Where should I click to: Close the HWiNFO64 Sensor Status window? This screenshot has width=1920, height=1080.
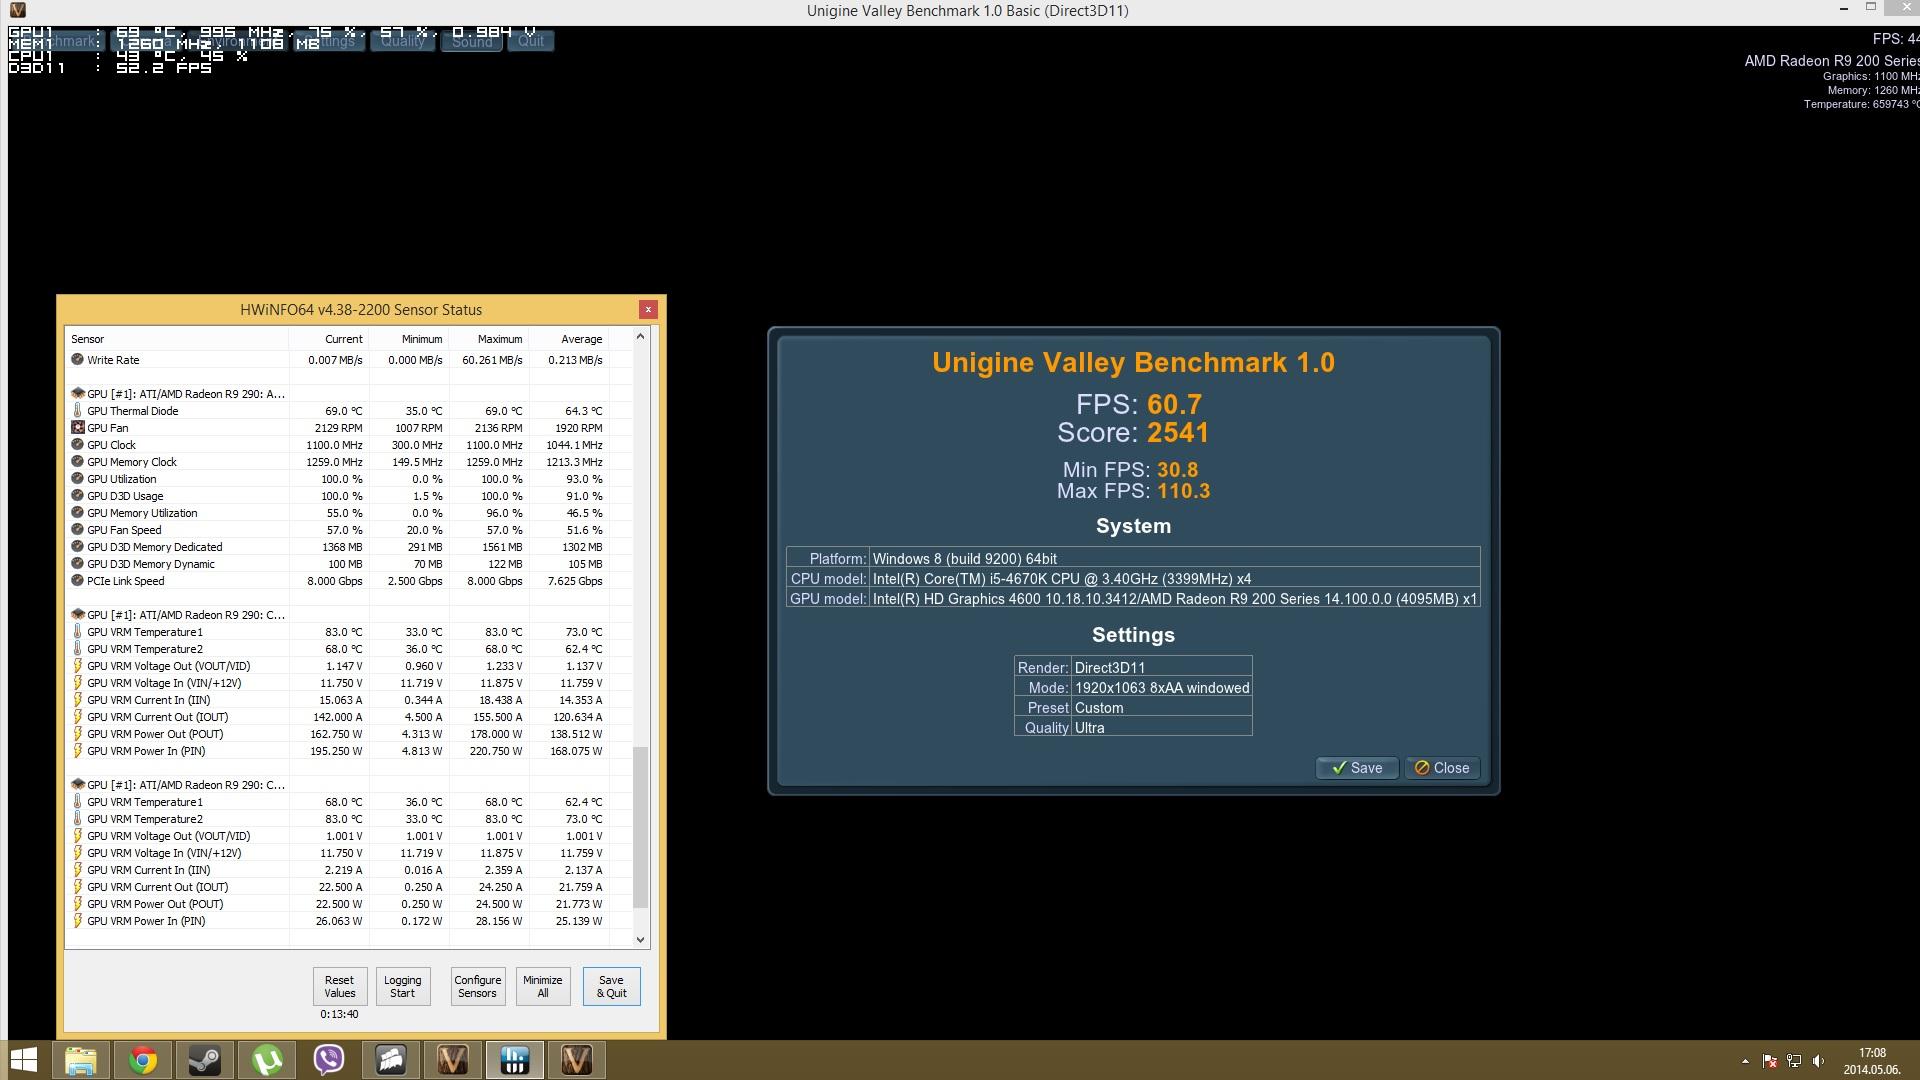click(x=648, y=310)
